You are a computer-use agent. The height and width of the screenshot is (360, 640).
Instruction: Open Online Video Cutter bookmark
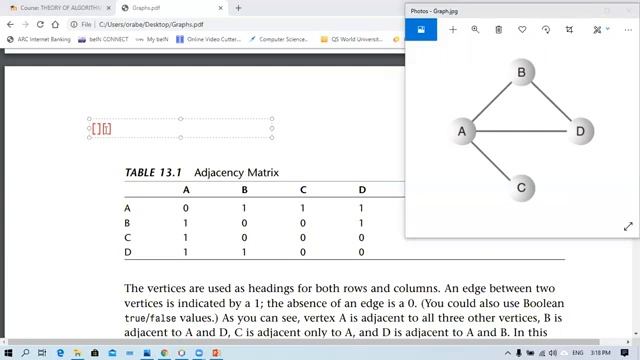[209, 39]
